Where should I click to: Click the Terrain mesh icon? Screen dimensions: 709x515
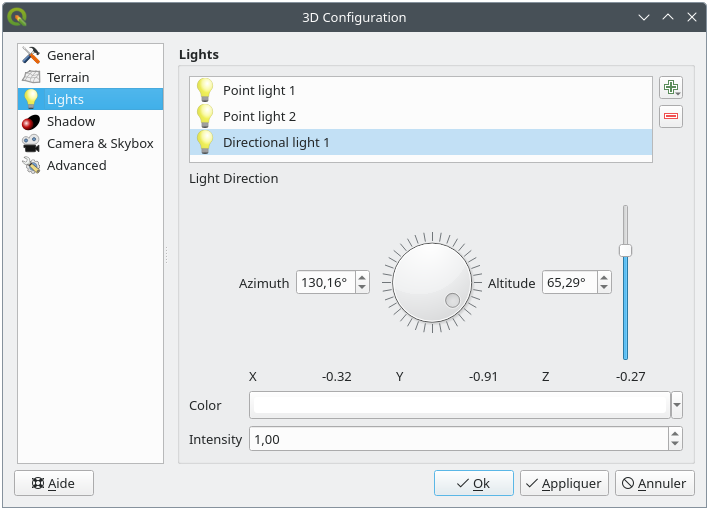31,77
